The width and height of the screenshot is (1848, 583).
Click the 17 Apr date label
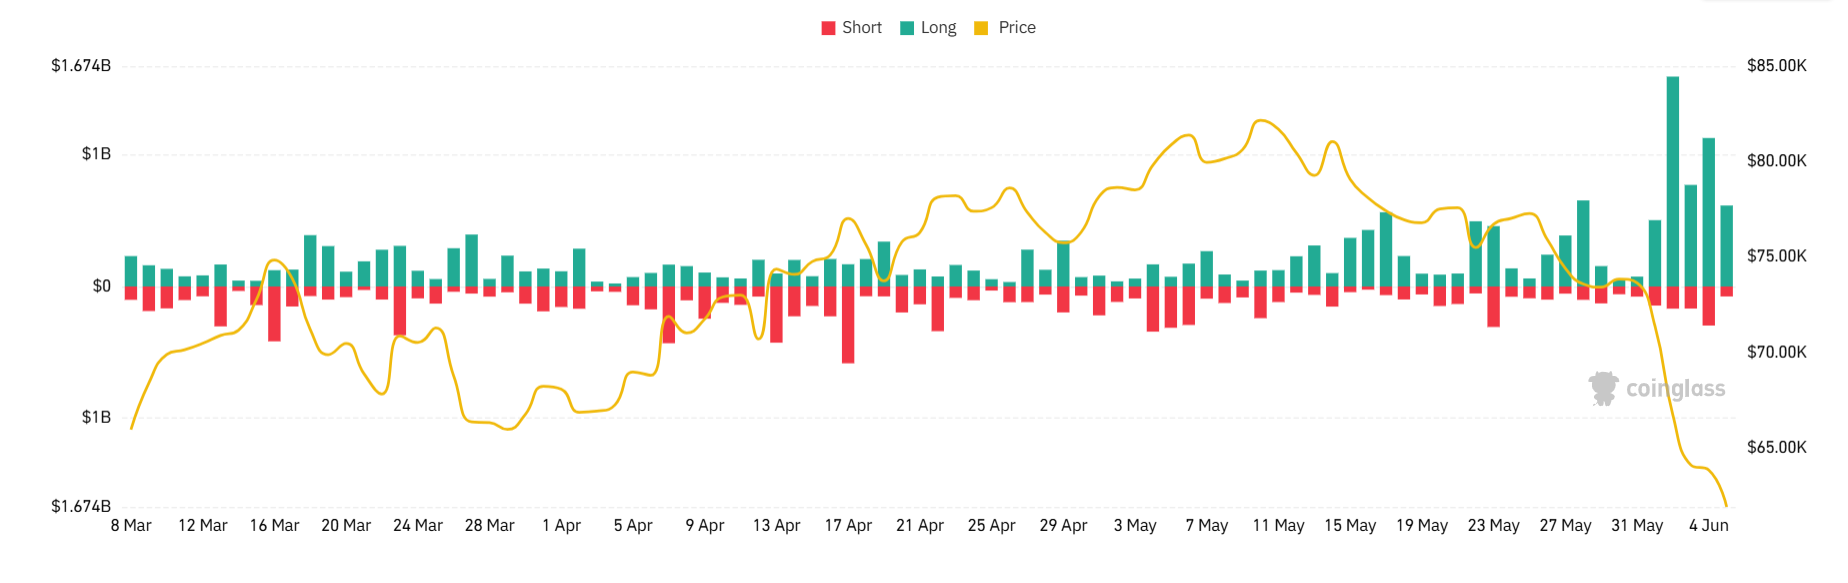pyautogui.click(x=848, y=526)
